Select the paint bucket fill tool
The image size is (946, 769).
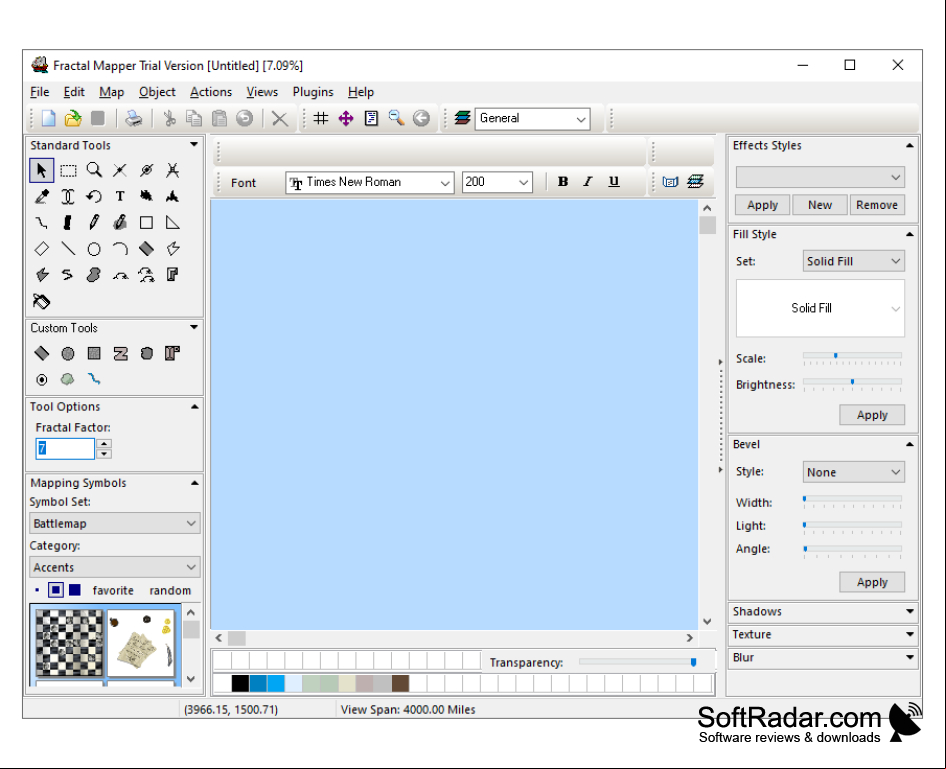click(42, 301)
